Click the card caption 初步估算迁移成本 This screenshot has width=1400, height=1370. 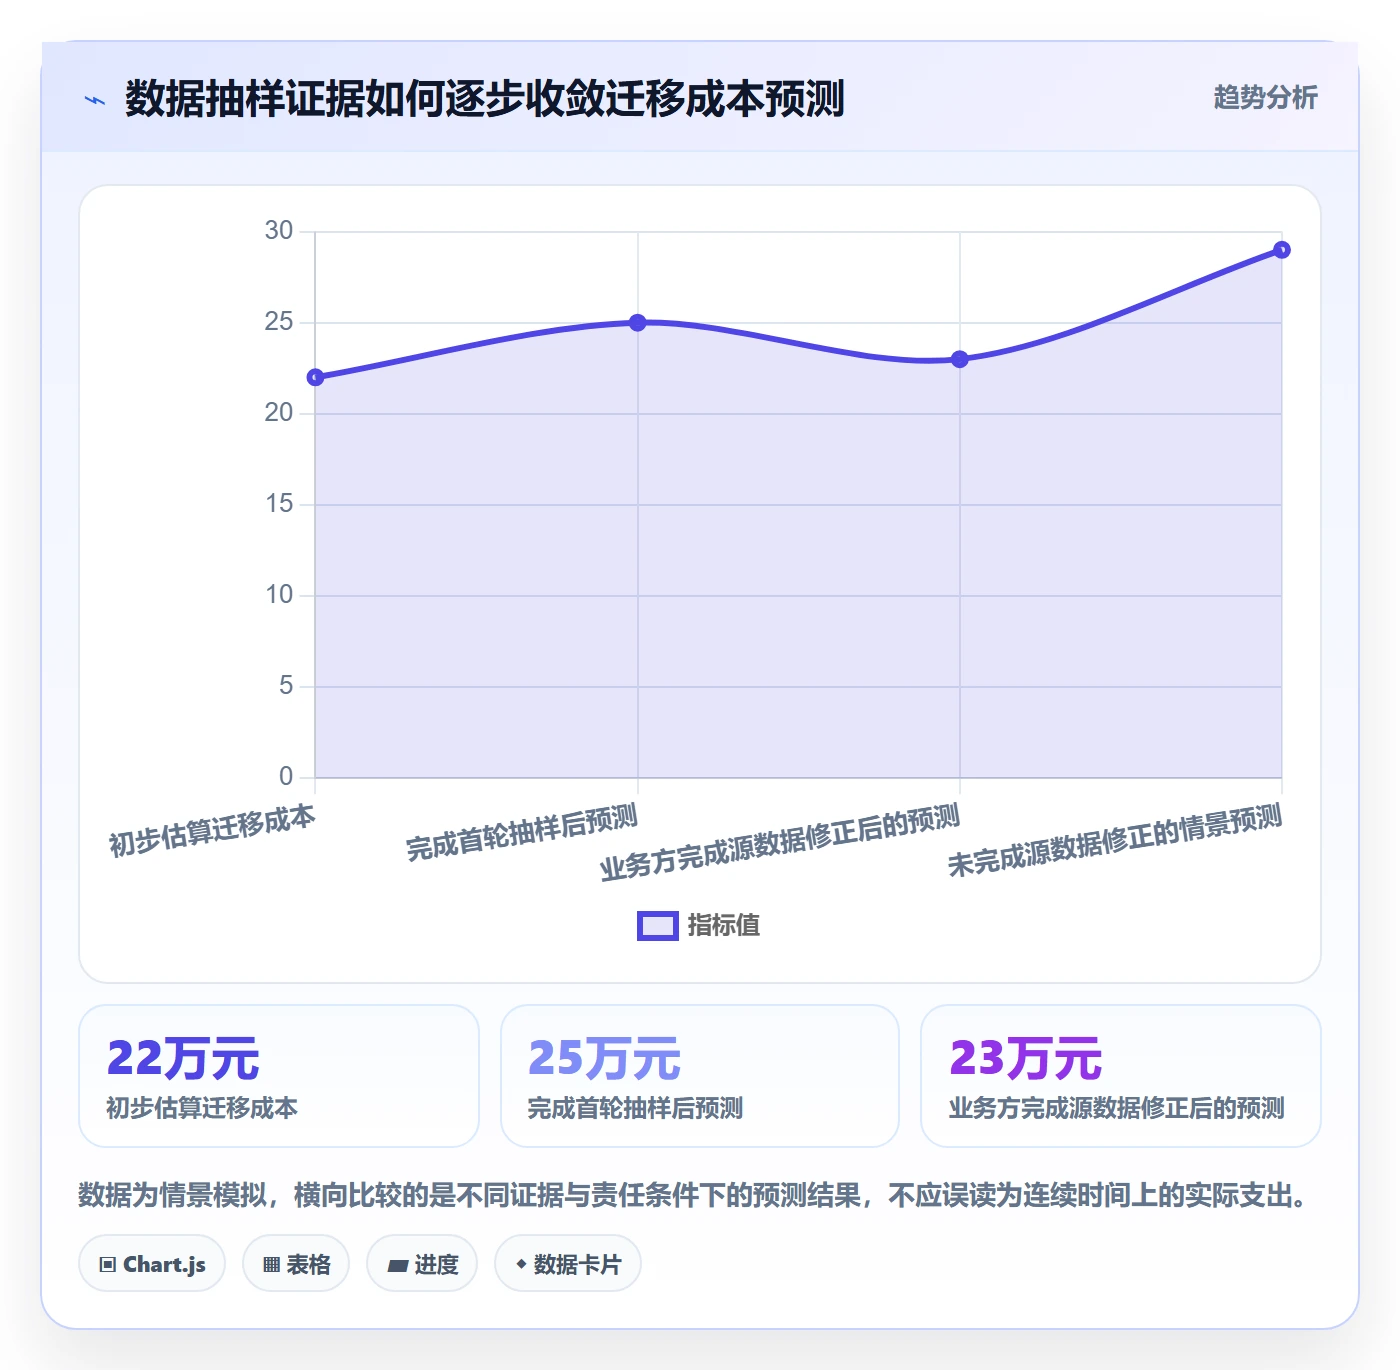(202, 1108)
